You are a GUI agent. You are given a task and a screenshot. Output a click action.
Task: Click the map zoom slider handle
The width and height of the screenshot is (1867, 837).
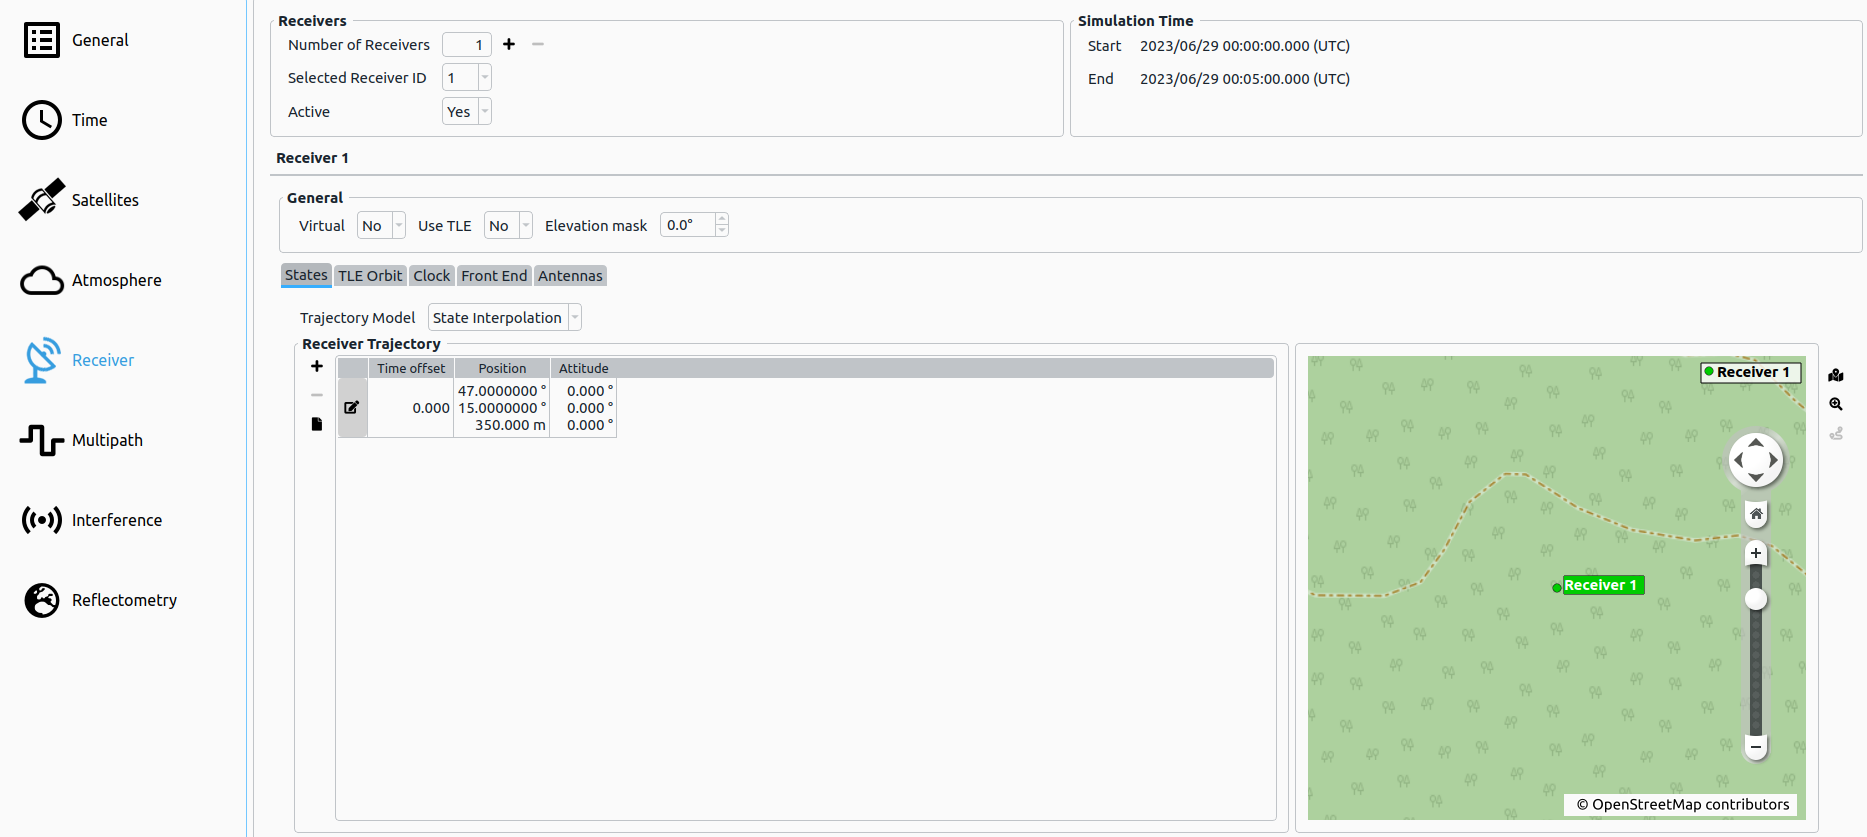coord(1756,599)
